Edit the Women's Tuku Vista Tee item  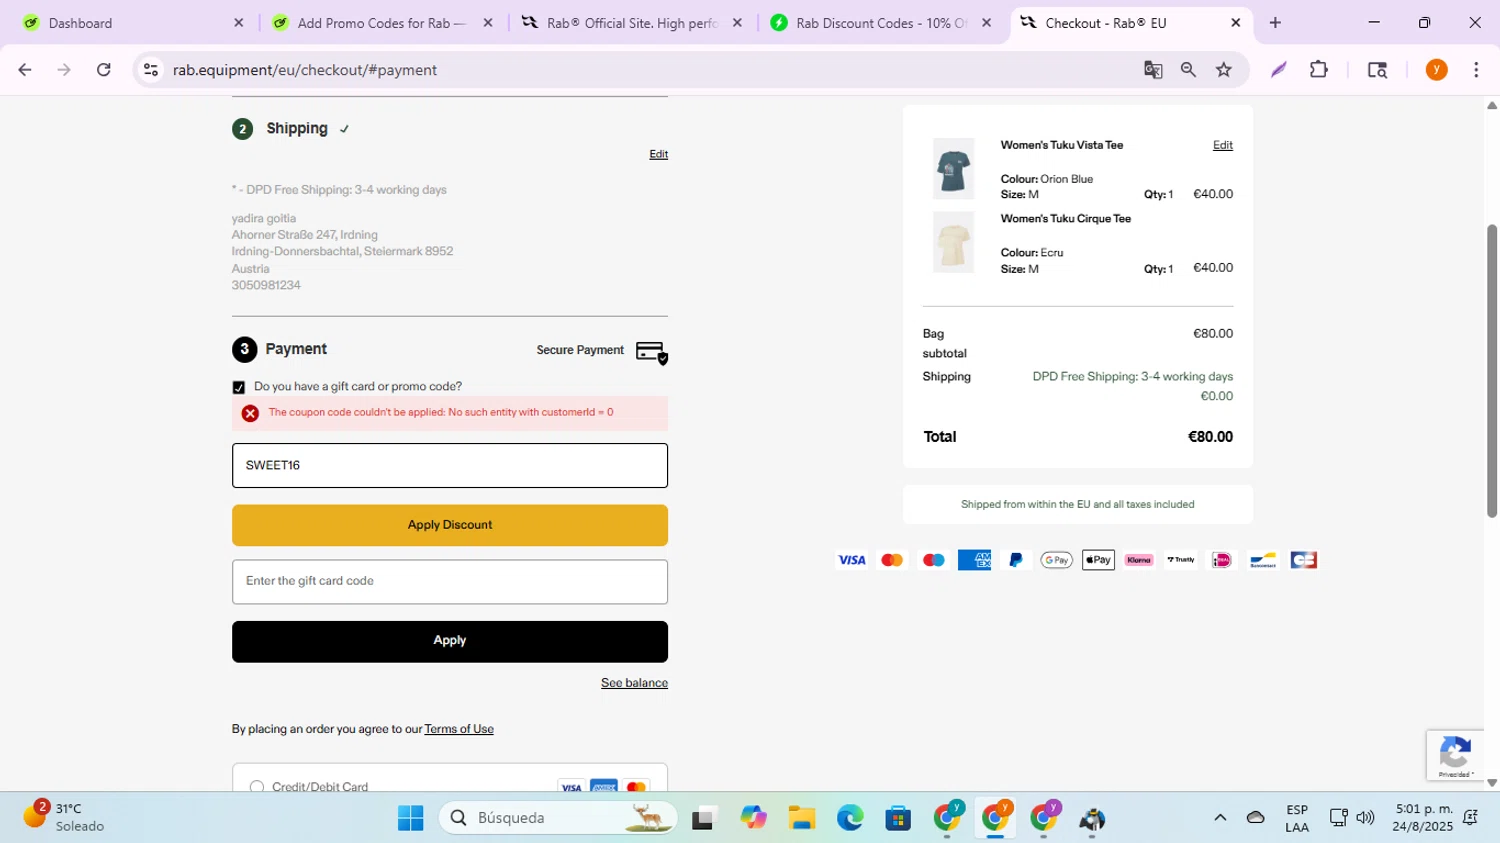point(1222,145)
